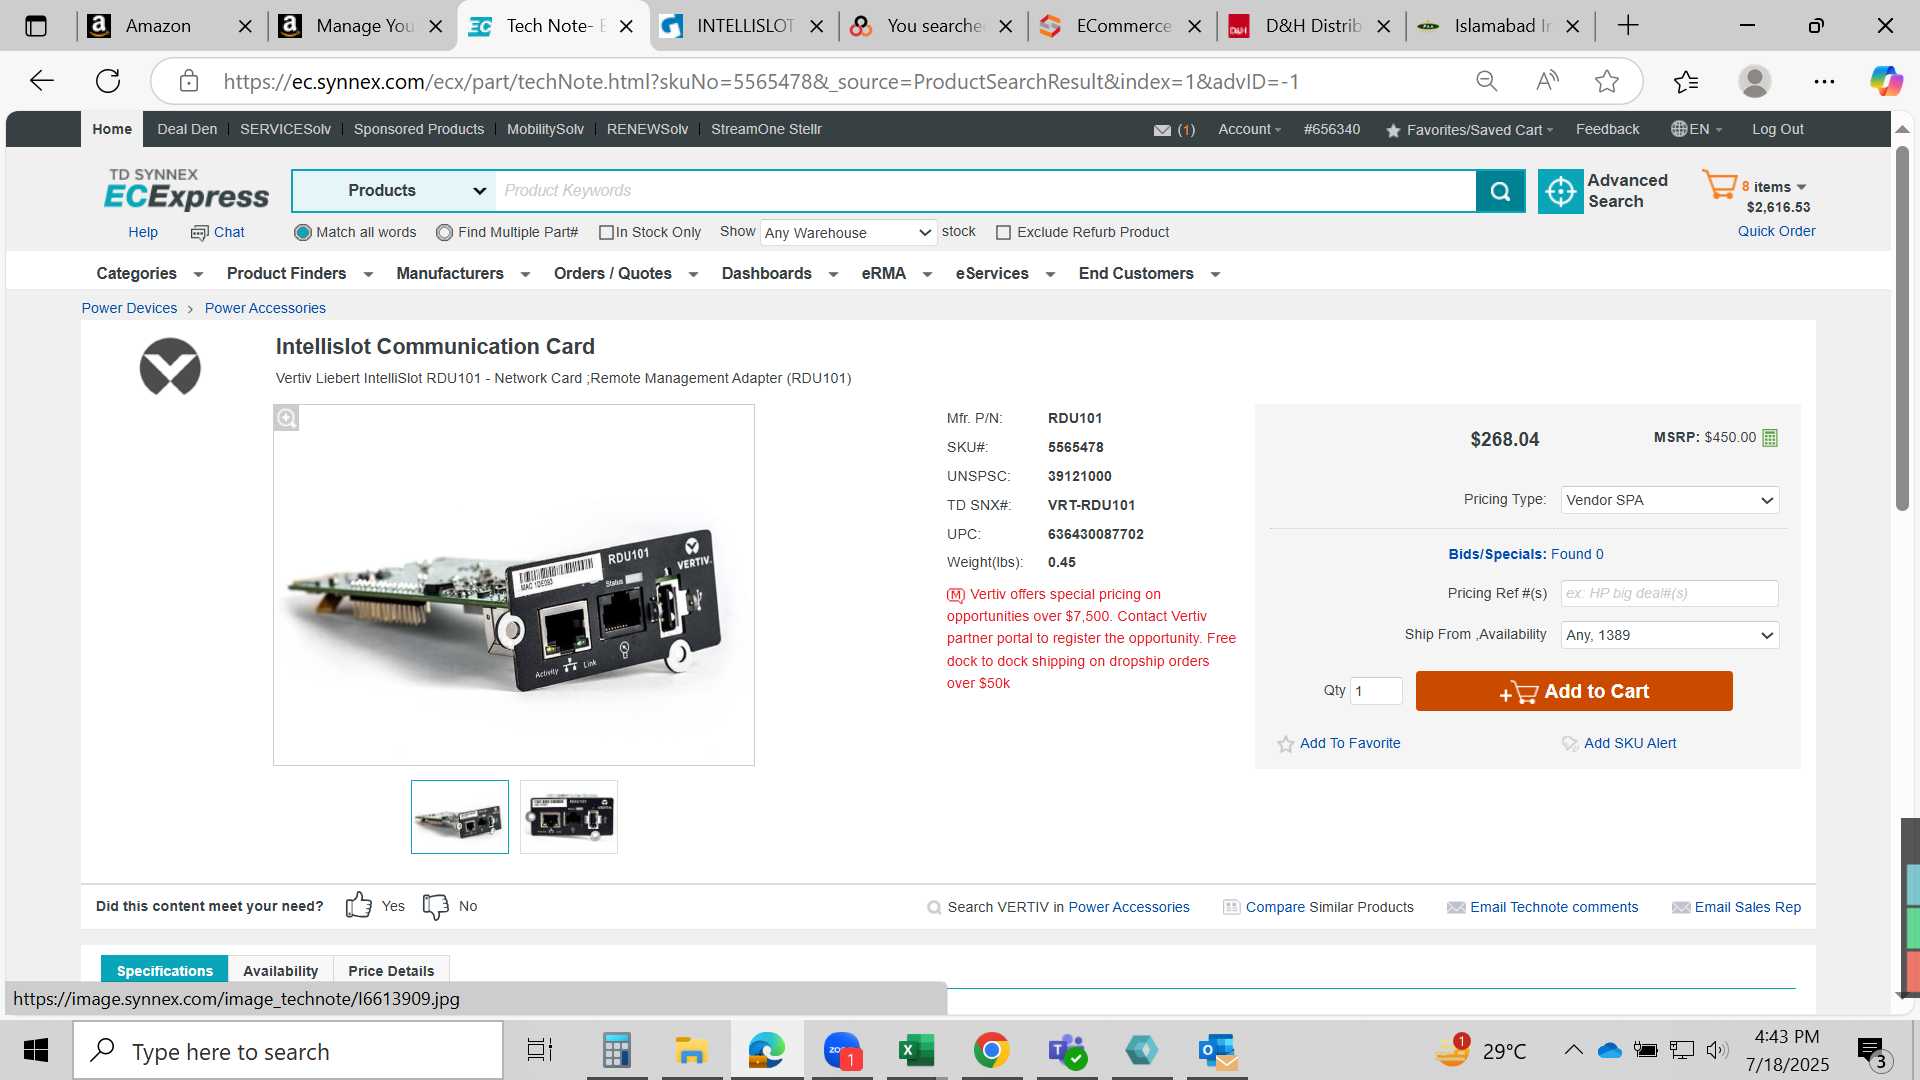1920x1080 pixels.
Task: Open Outlook from the taskbar
Action: [x=1218, y=1051]
